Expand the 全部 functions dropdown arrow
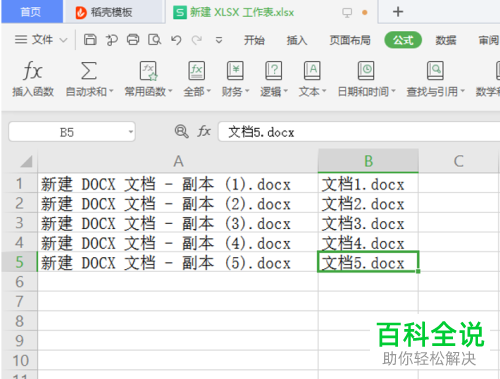This screenshot has height=379, width=500. pos(209,91)
